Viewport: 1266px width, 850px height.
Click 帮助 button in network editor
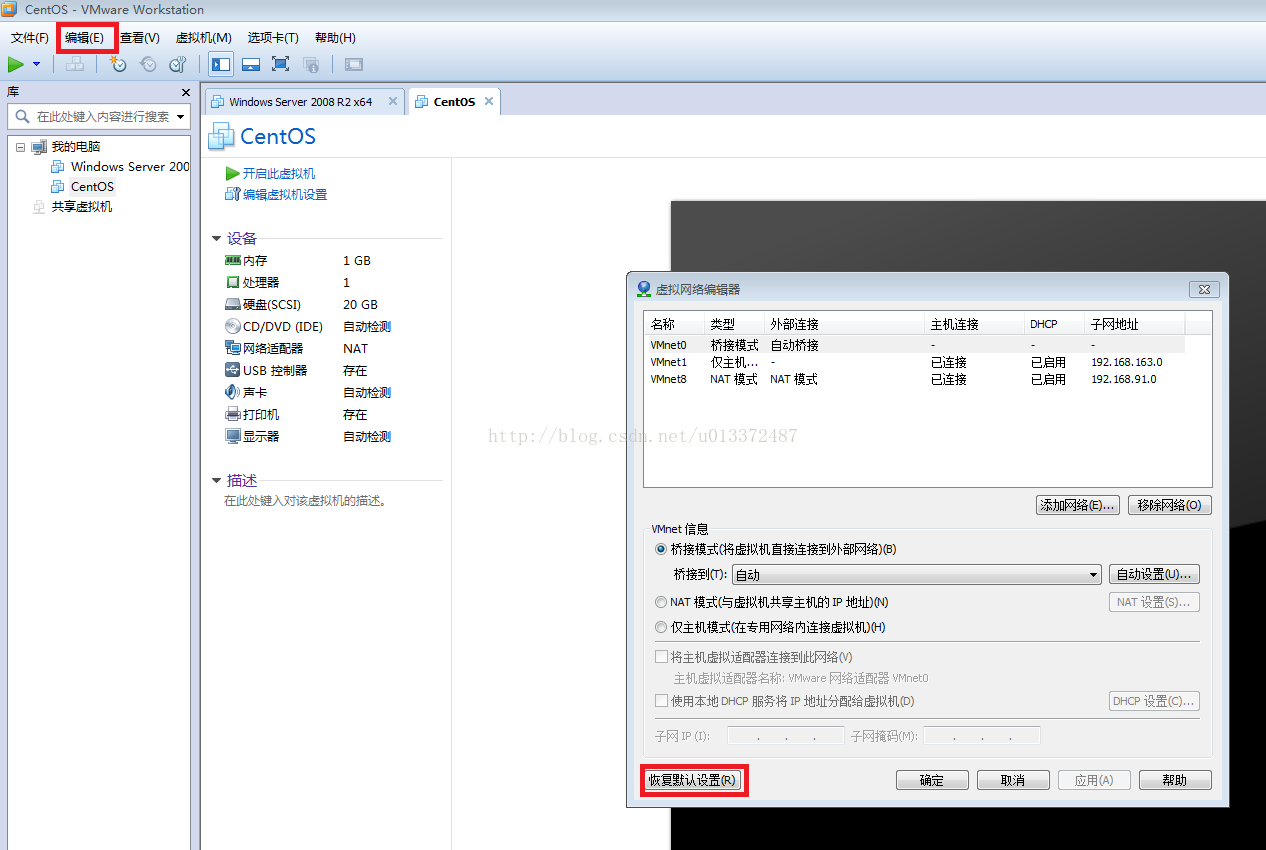point(1175,780)
